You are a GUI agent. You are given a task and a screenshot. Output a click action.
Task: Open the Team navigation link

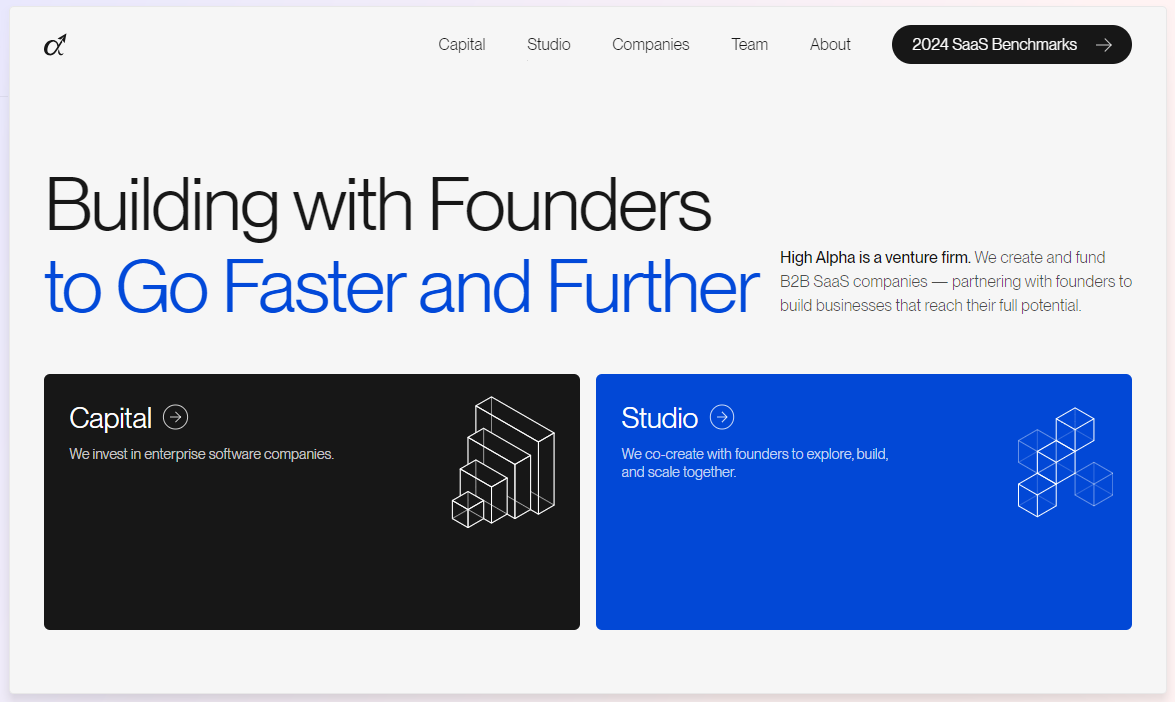pyautogui.click(x=749, y=44)
